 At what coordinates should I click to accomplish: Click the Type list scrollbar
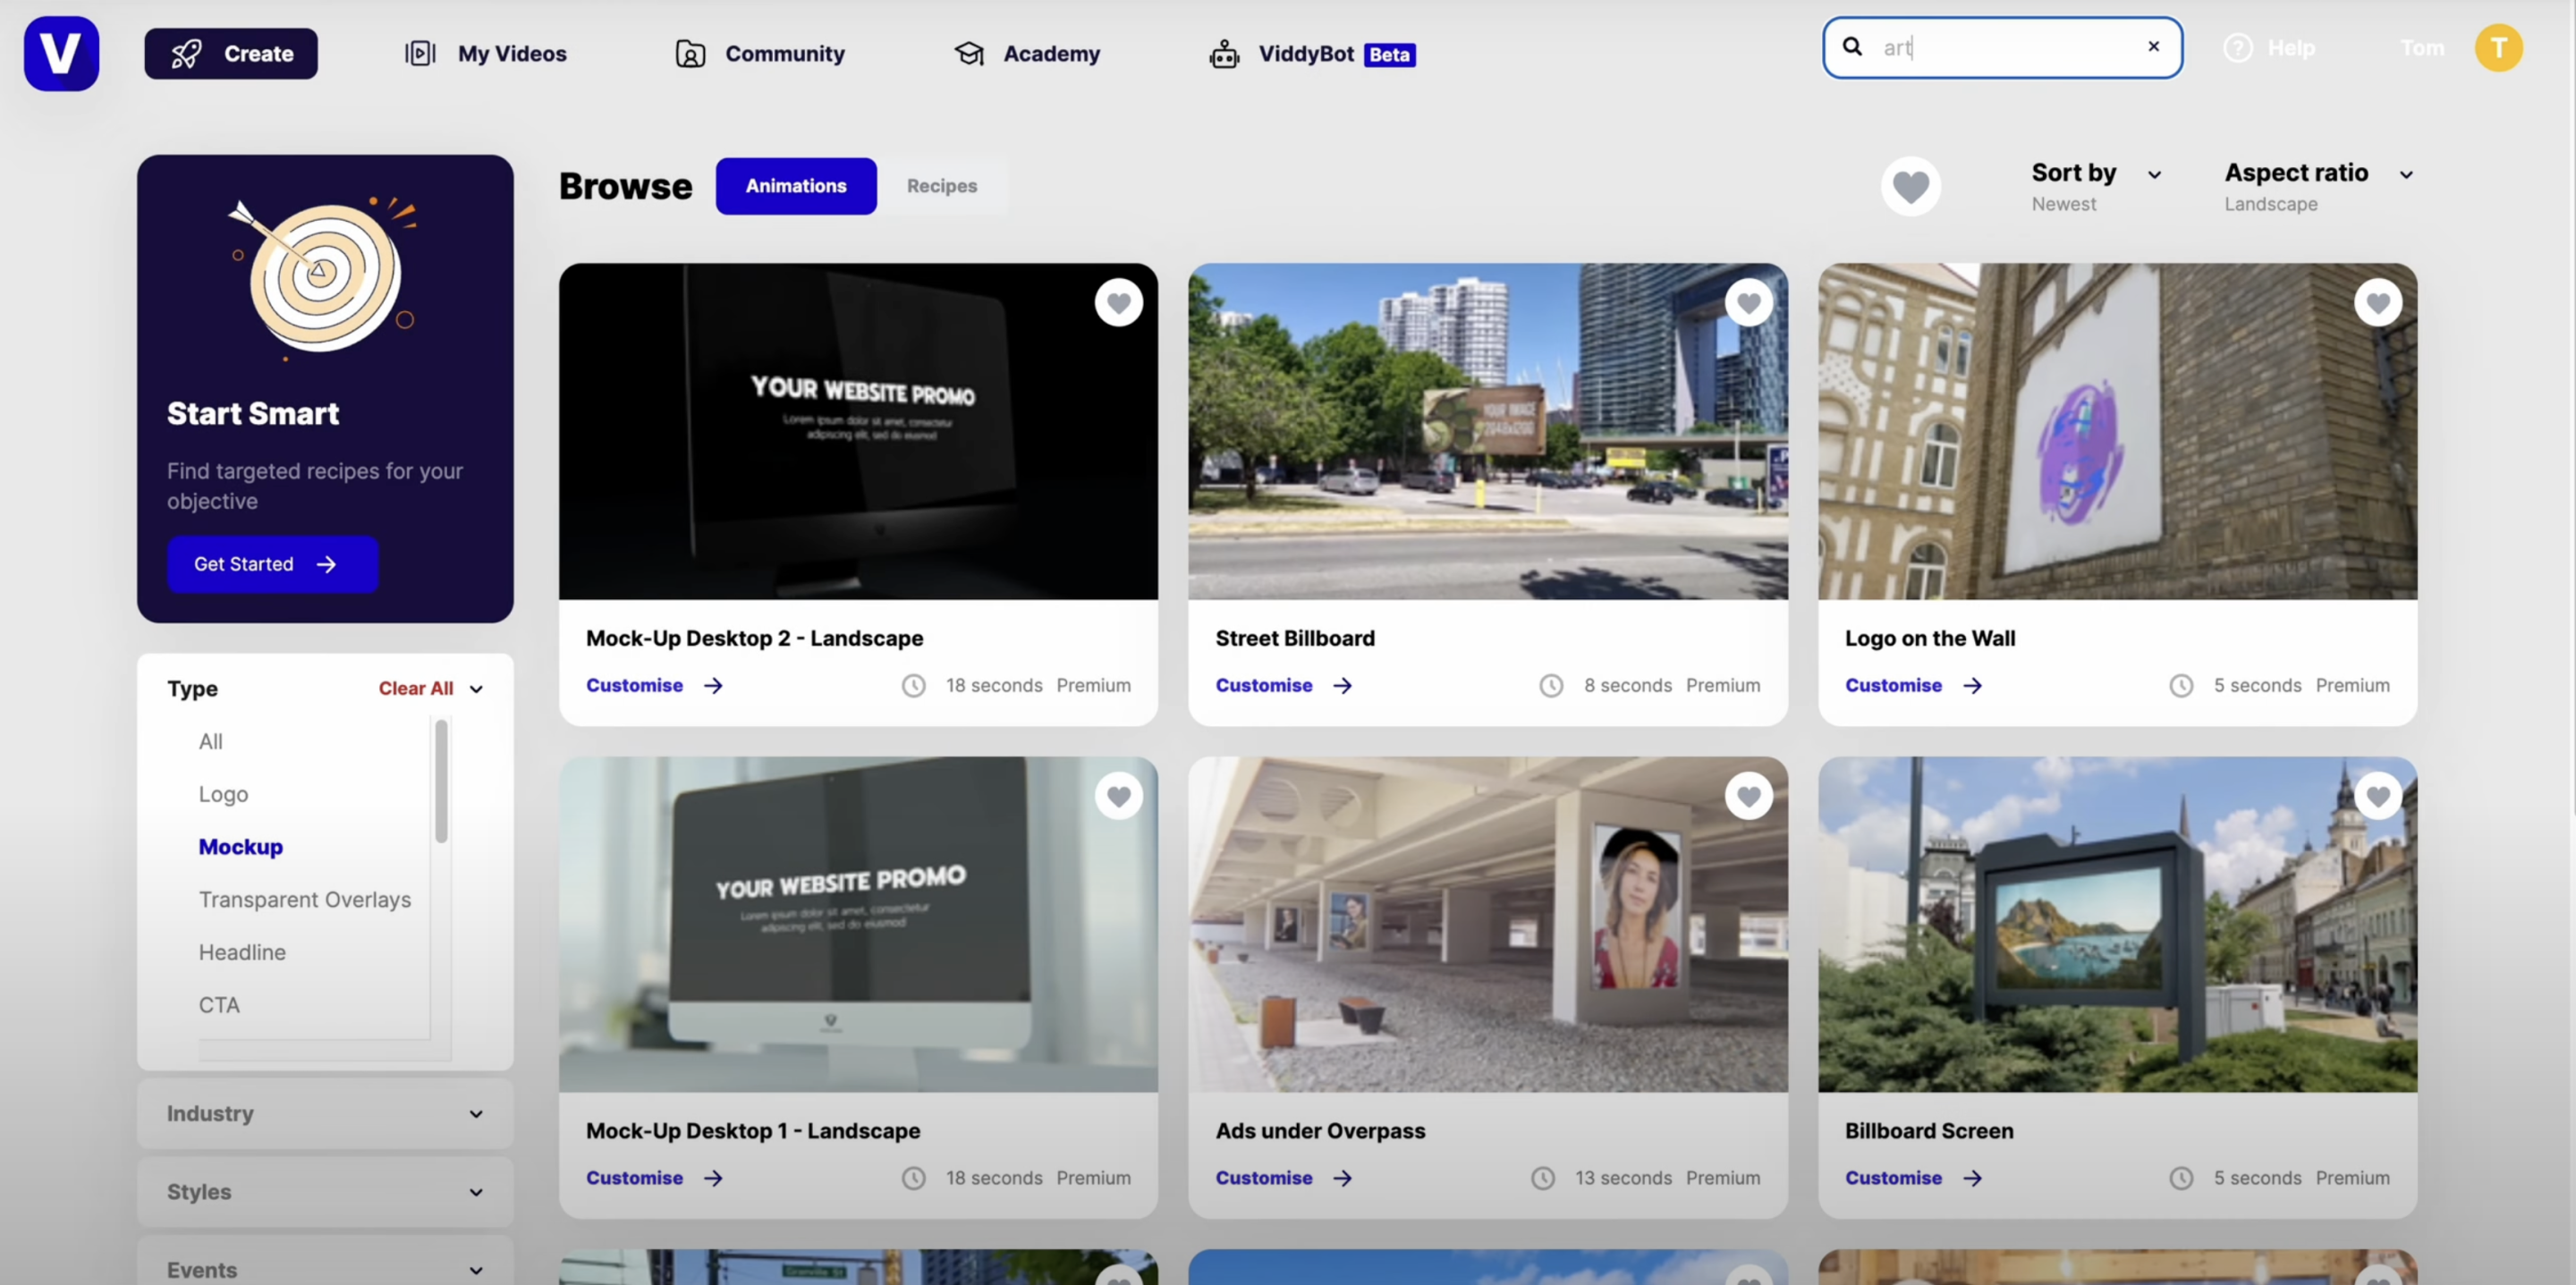441,781
